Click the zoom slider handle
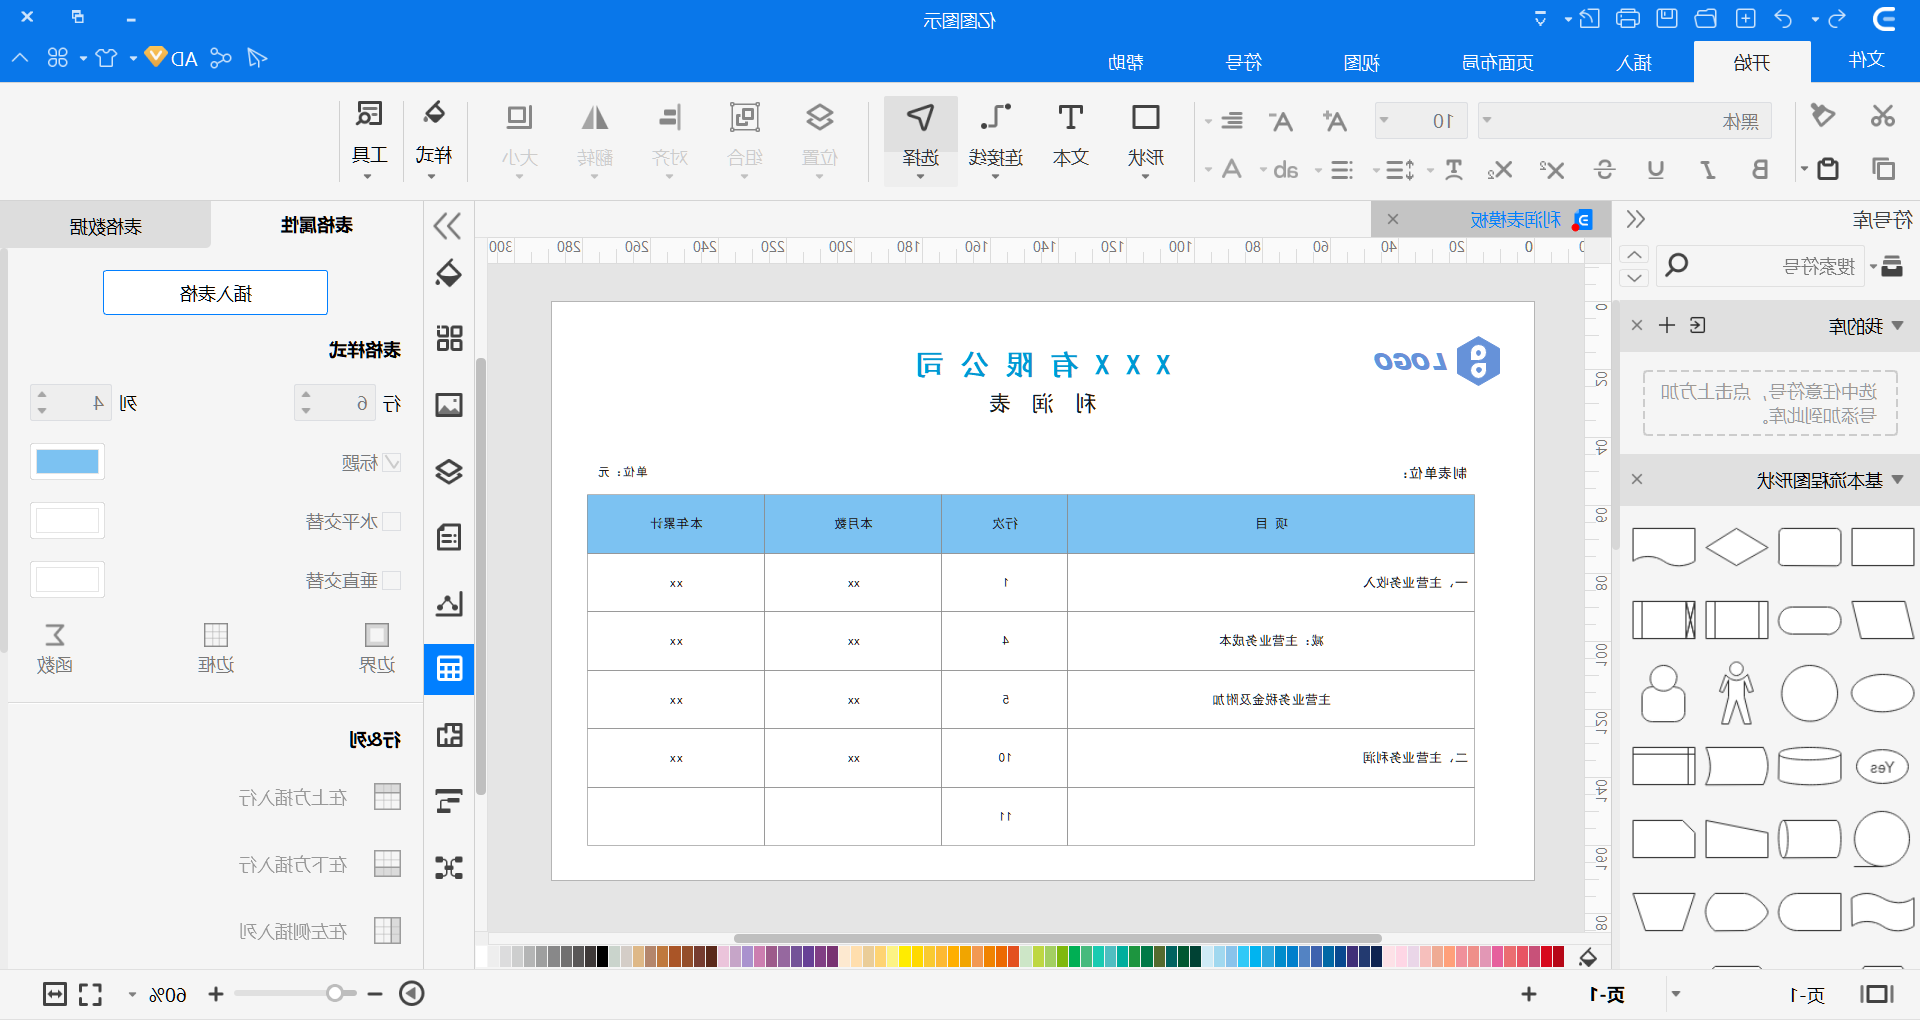This screenshot has height=1020, width=1920. point(335,993)
